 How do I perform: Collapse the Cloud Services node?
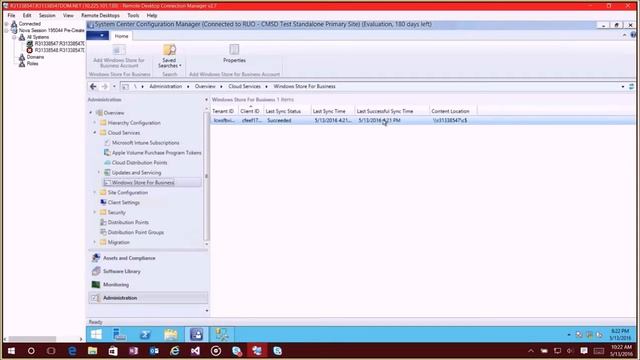[x=95, y=133]
